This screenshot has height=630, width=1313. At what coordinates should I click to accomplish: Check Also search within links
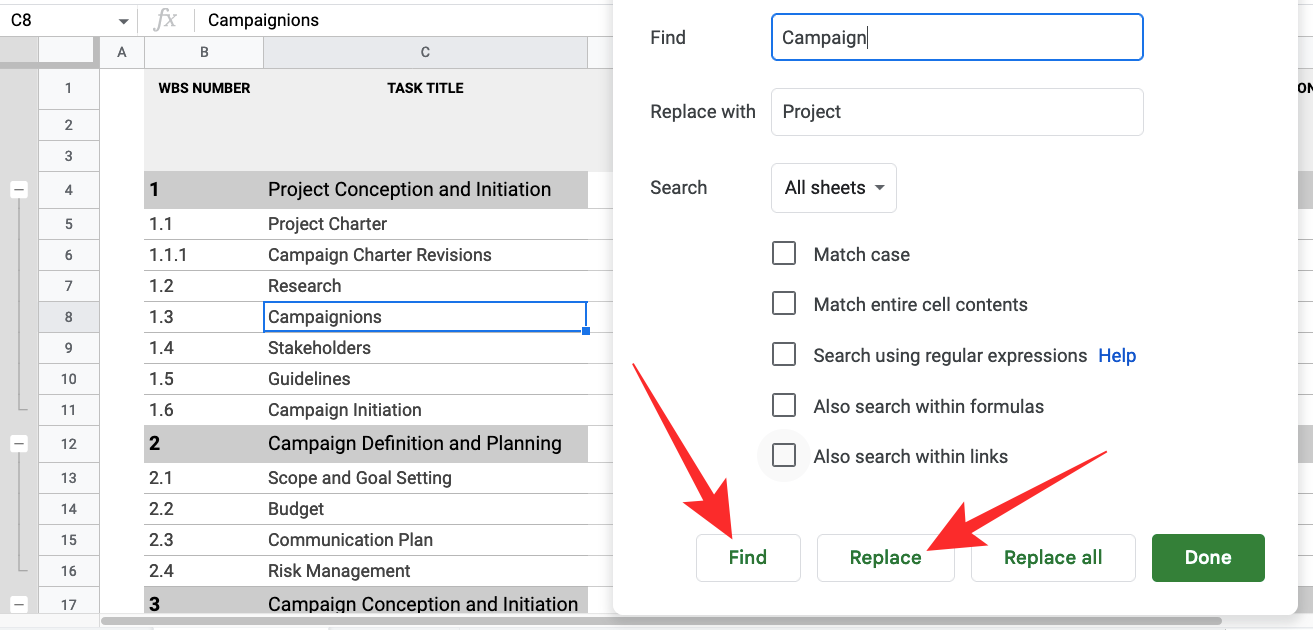pyautogui.click(x=784, y=456)
